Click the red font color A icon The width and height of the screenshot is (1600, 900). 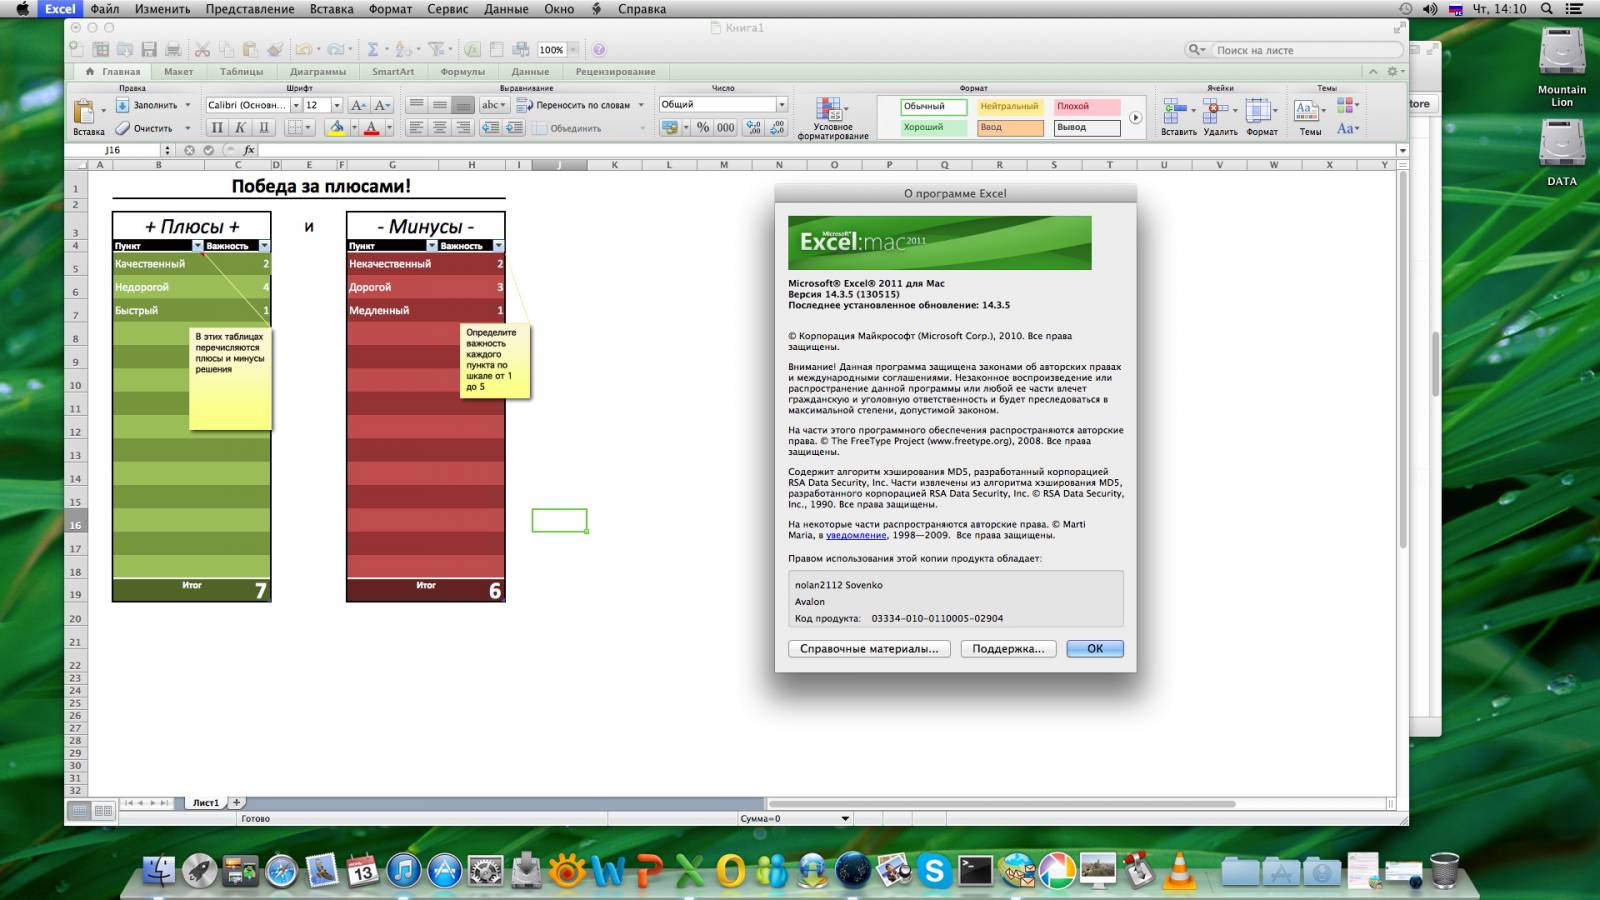pos(371,127)
